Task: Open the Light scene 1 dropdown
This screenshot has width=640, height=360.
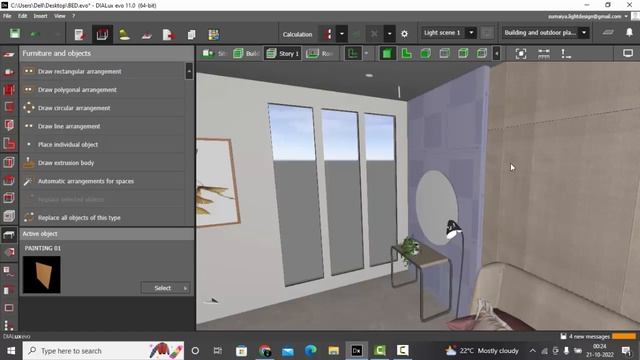Action: click(x=471, y=33)
